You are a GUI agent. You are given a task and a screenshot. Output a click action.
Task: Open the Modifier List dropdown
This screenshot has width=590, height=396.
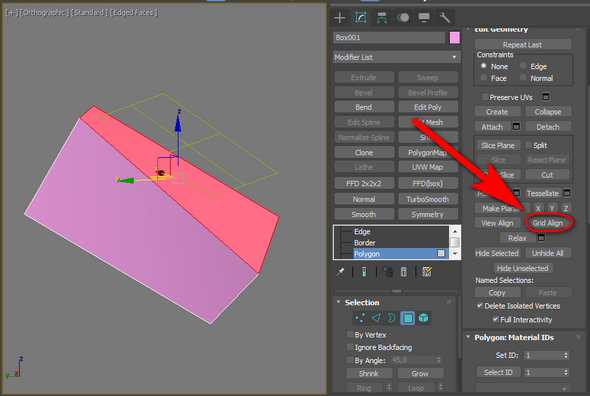(397, 57)
